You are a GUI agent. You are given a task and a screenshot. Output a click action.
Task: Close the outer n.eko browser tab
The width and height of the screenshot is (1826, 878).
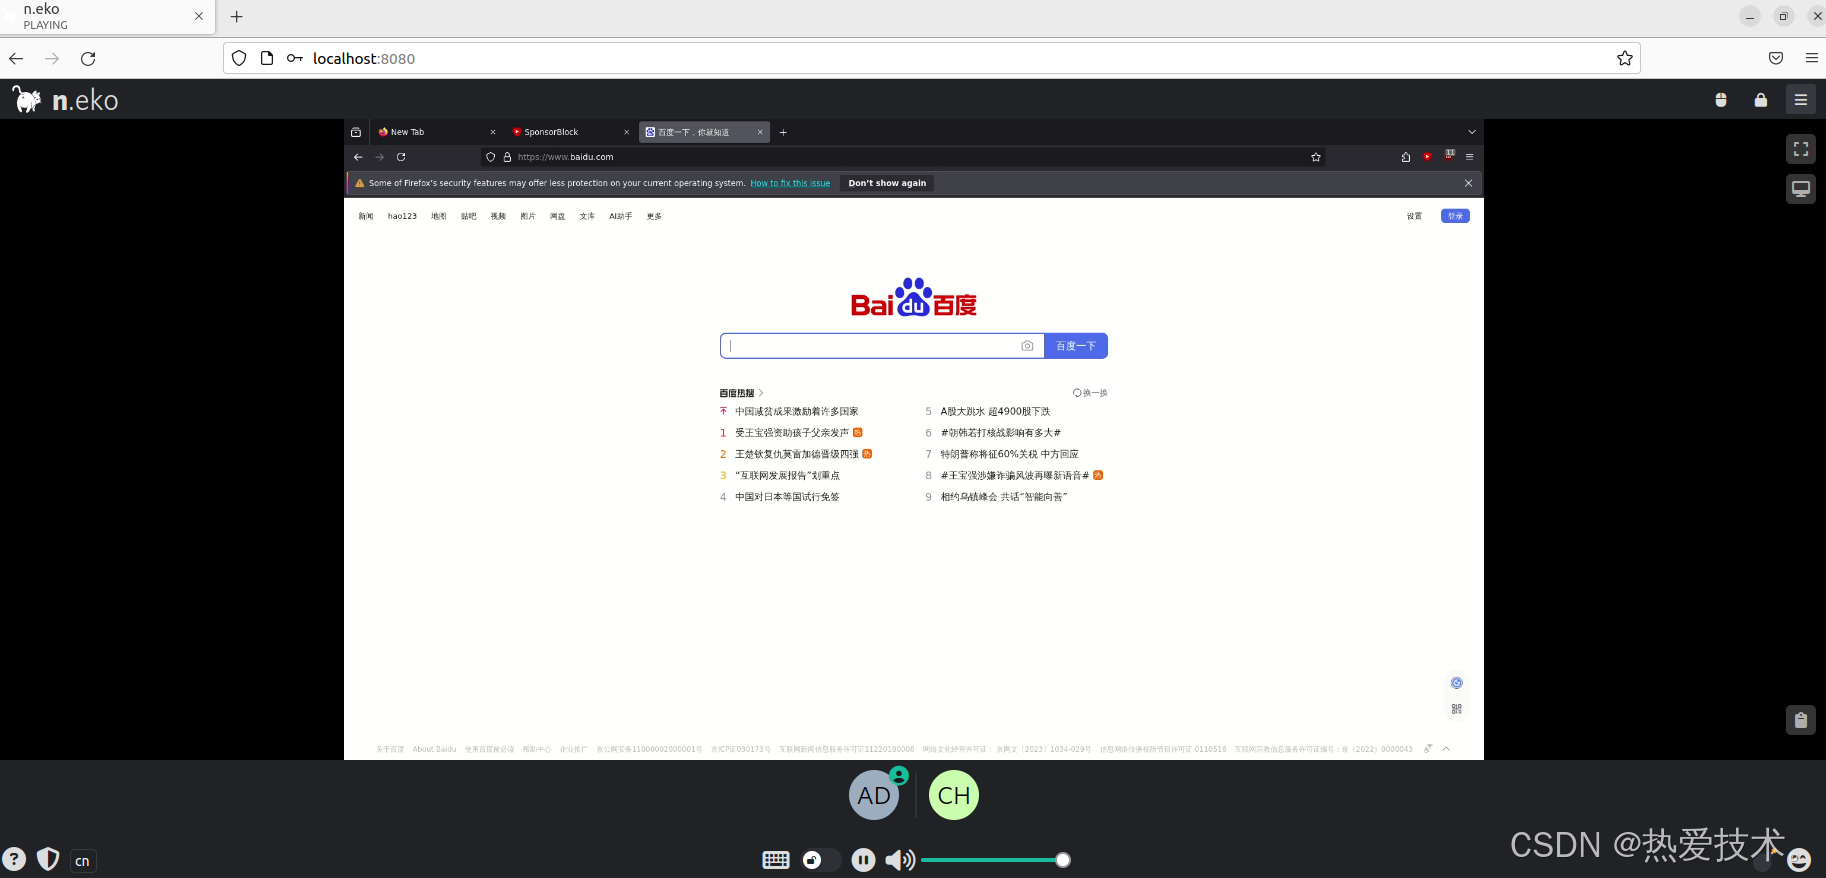coord(199,17)
